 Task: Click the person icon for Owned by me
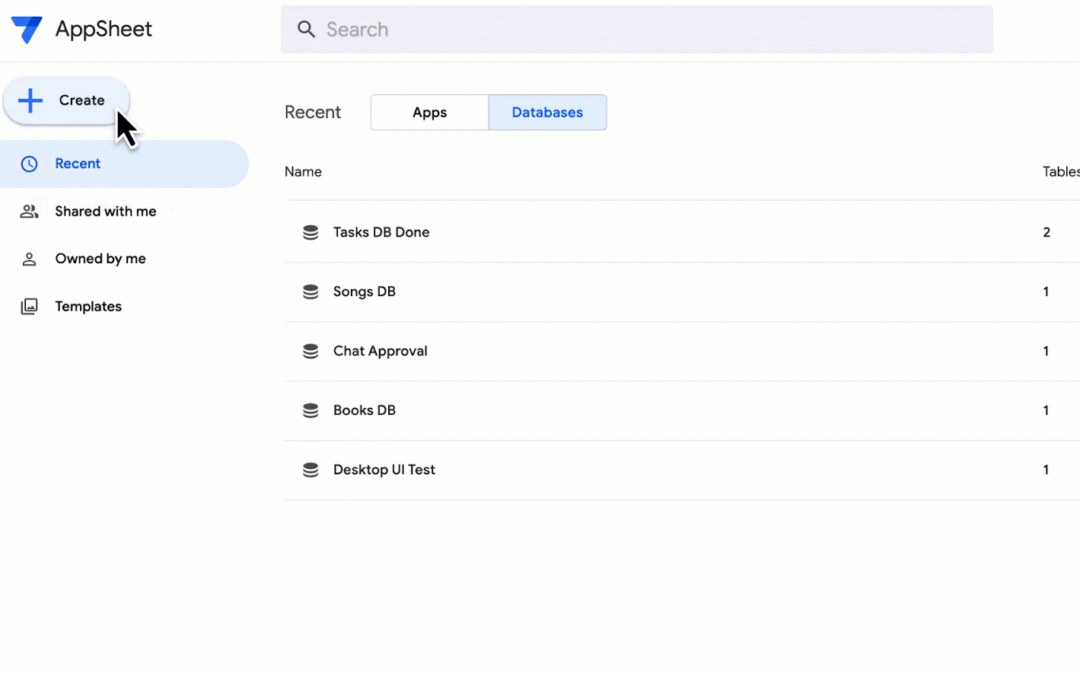tap(29, 259)
